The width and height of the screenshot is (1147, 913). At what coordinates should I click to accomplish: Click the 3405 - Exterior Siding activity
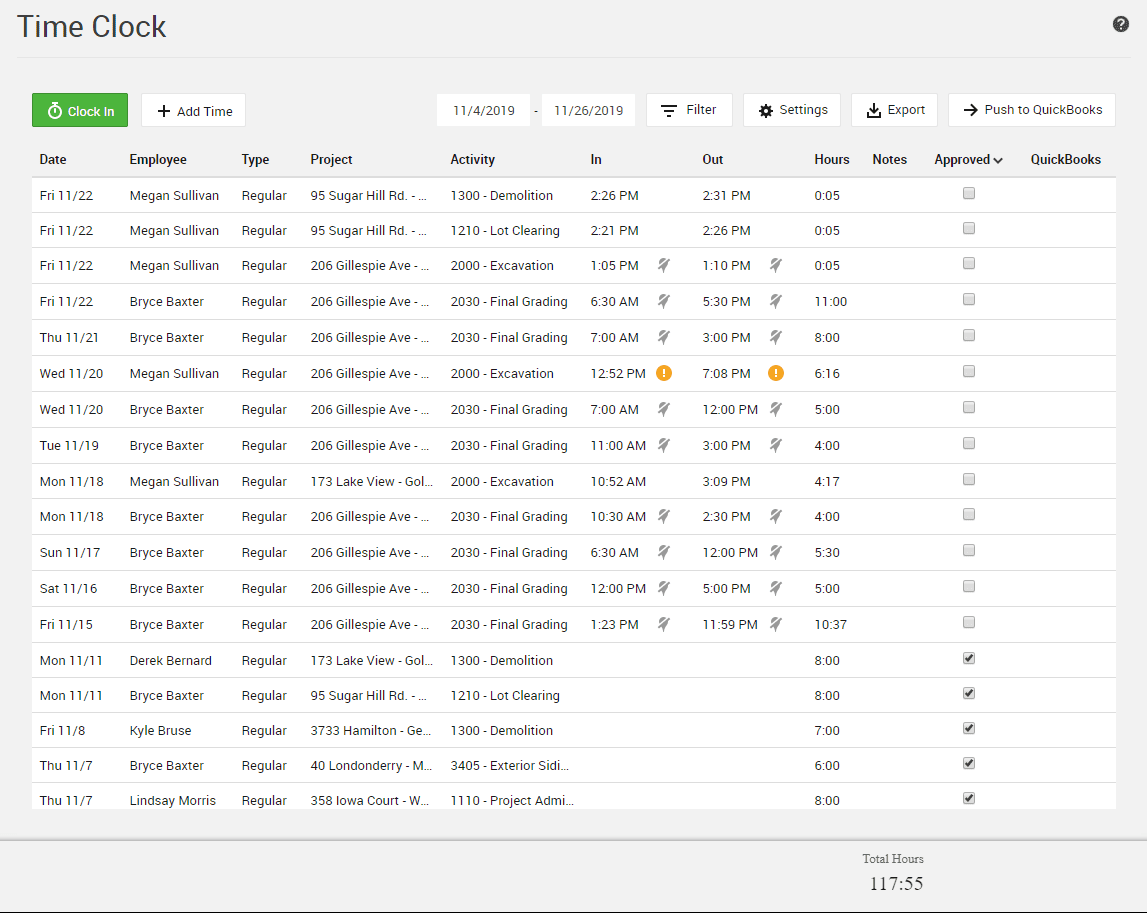510,765
